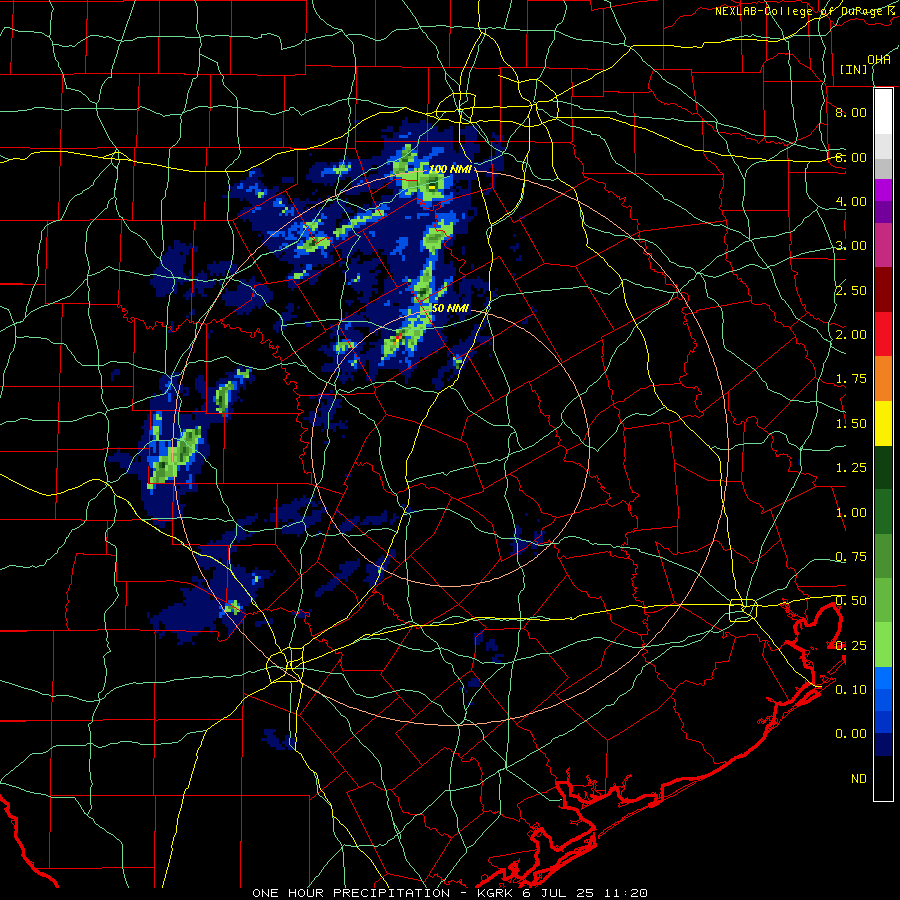Pick the dark red swatch on the color scale
The image size is (900, 900).
pos(883,290)
